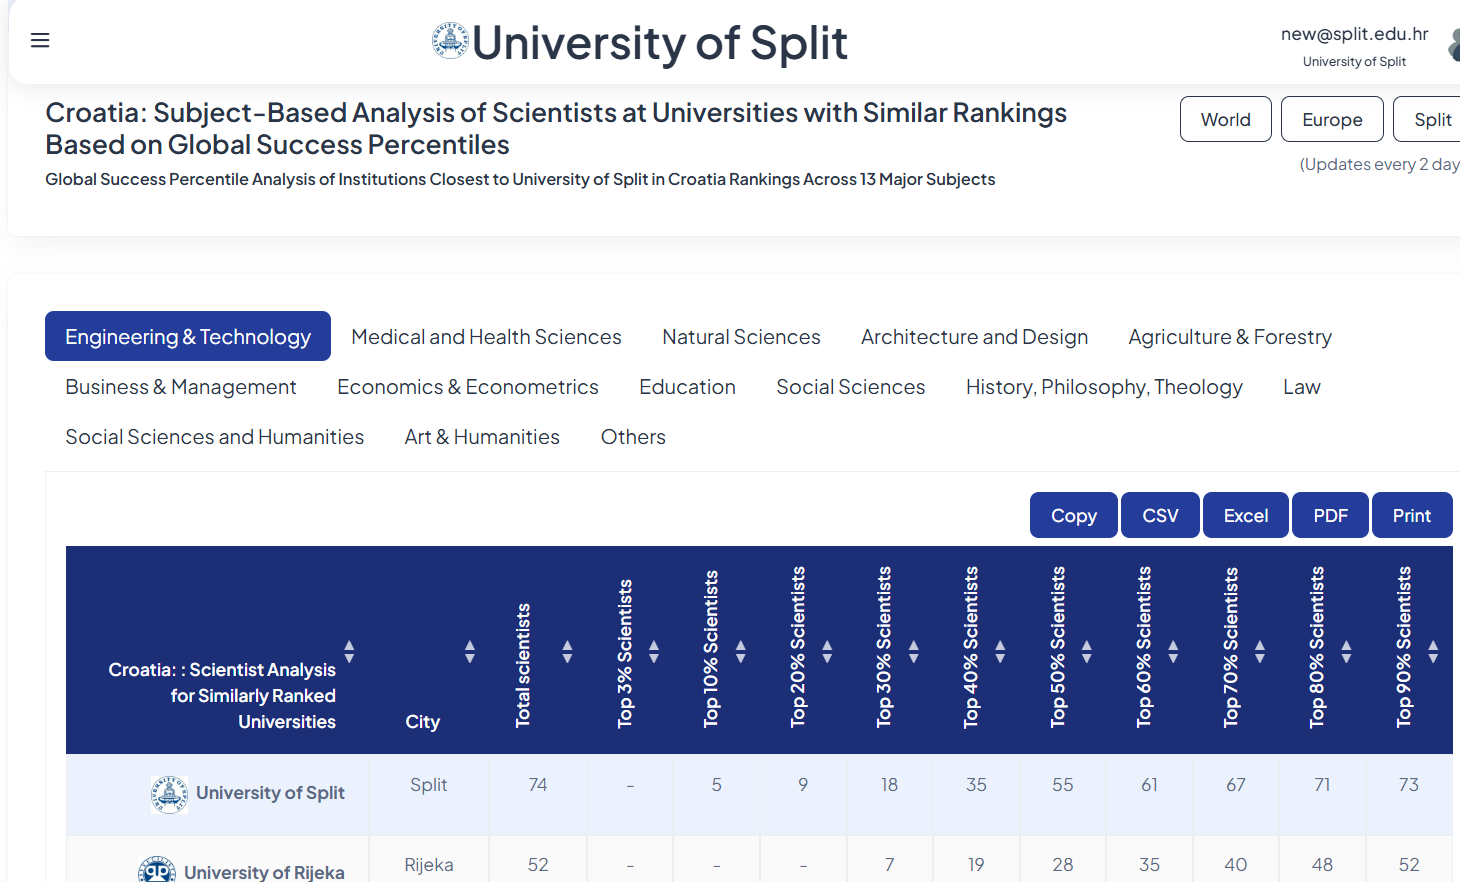Screen dimensions: 1460x882
Task: Click University of Split site title
Action: point(659,43)
